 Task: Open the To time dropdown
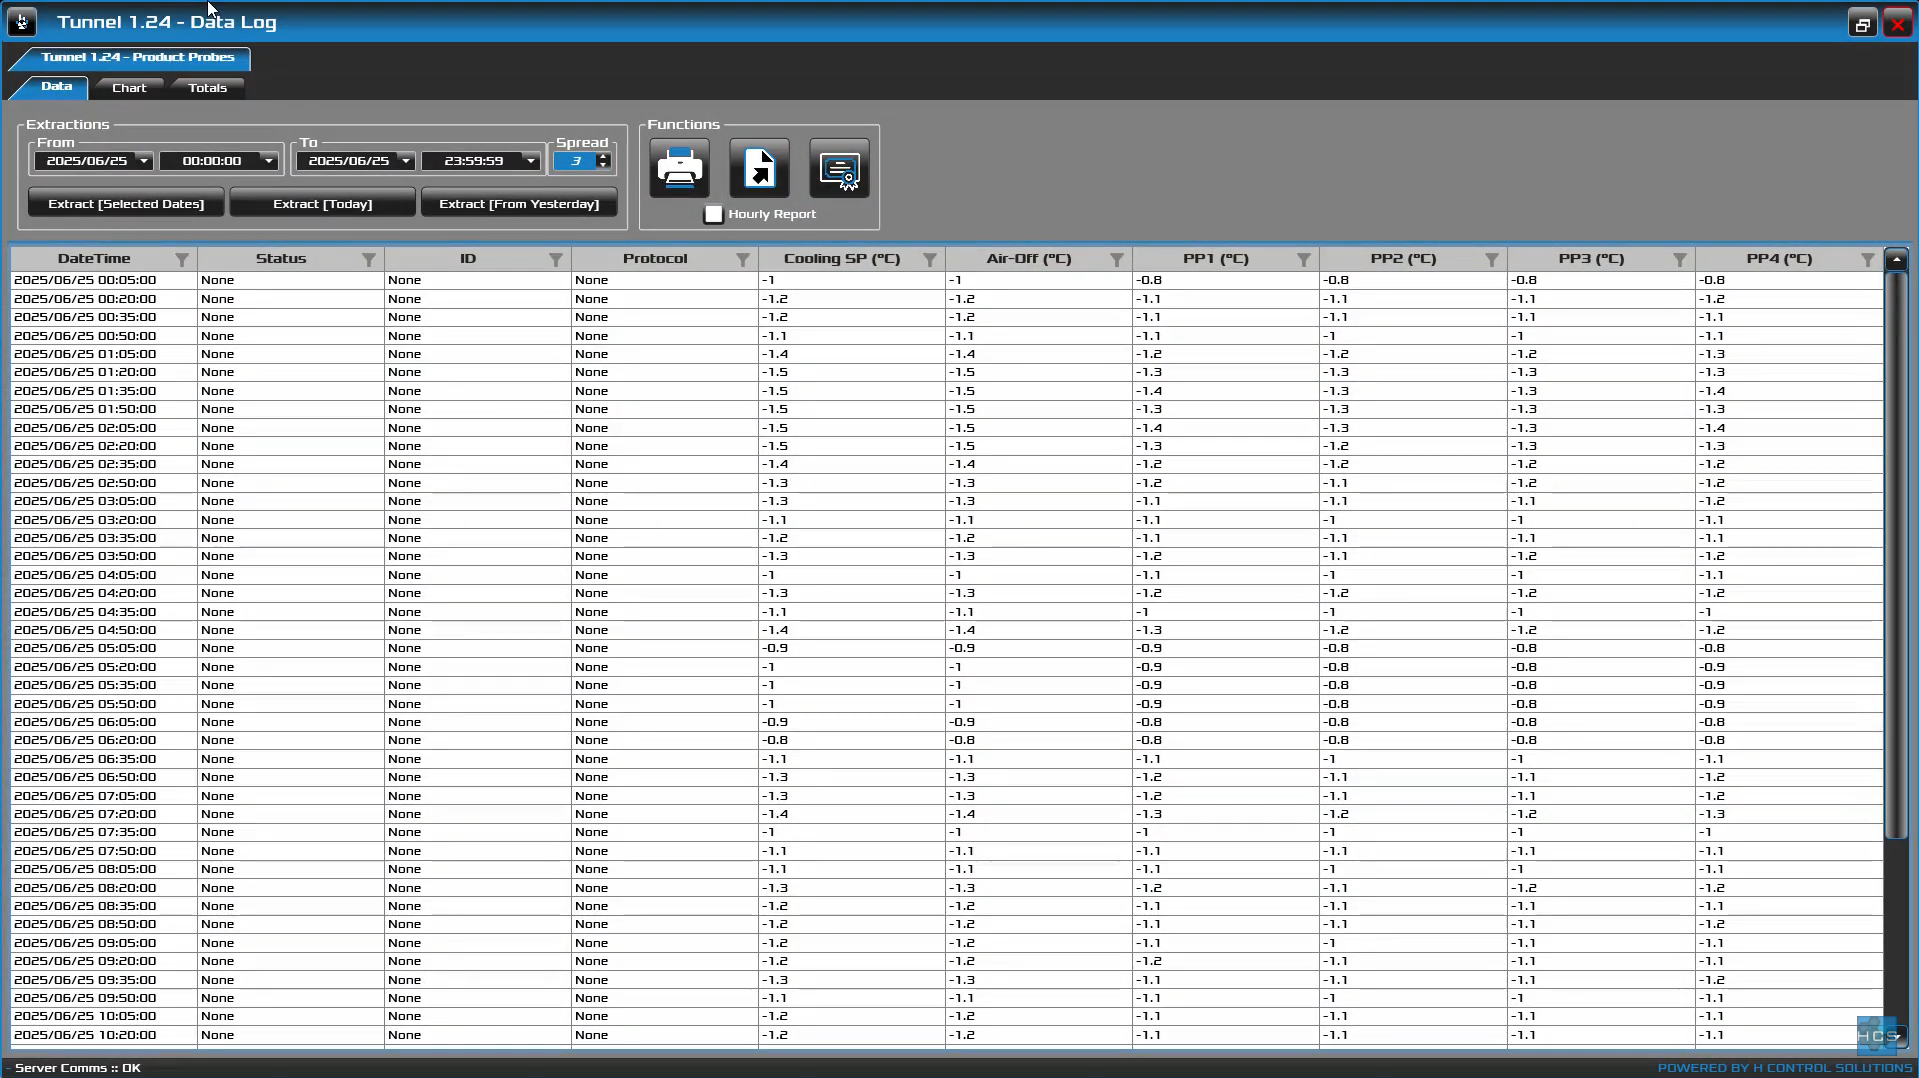click(x=531, y=161)
